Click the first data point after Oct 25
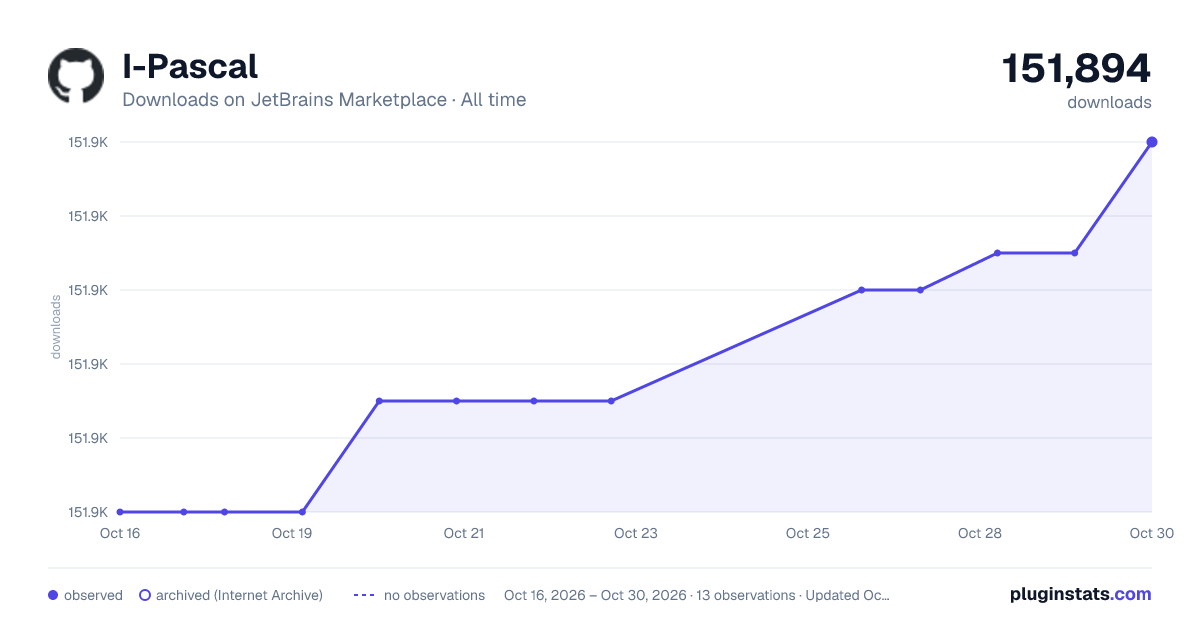 coord(861,290)
